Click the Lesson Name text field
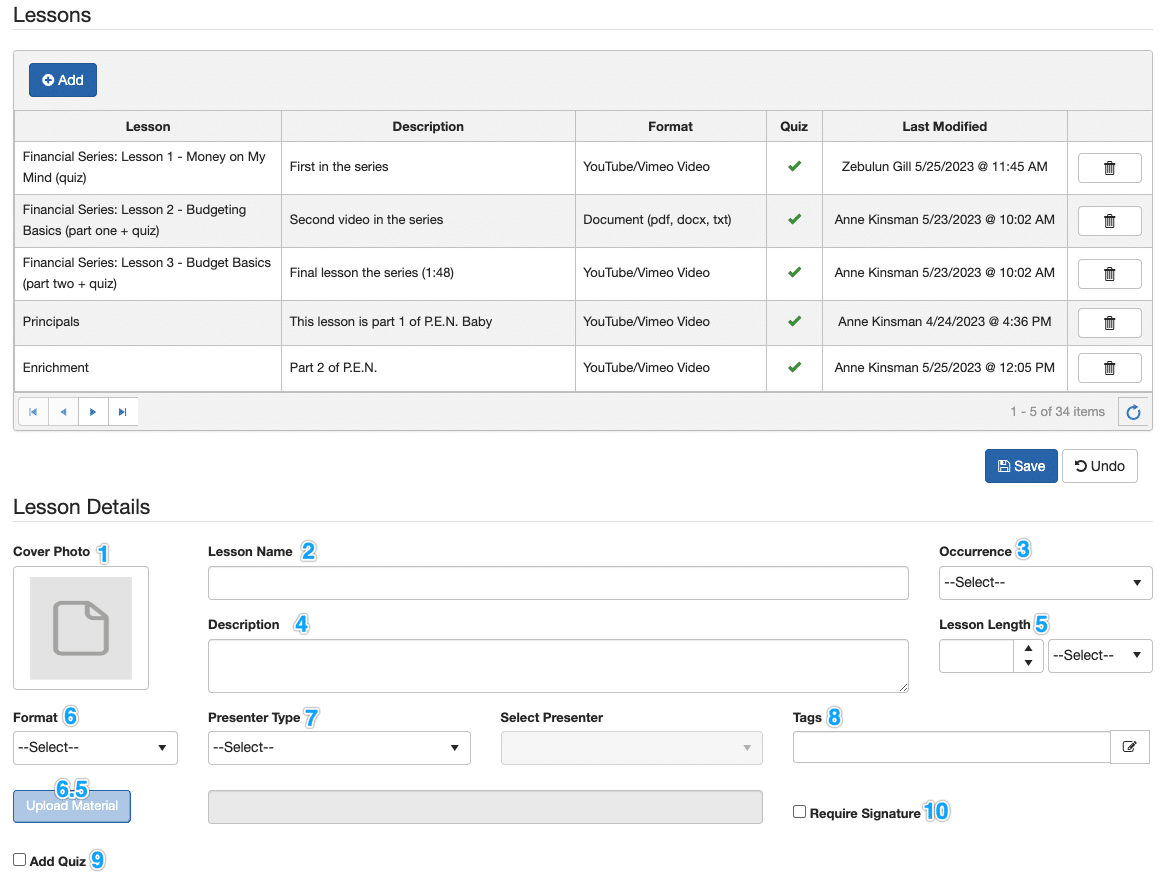The height and width of the screenshot is (889, 1165). (558, 583)
